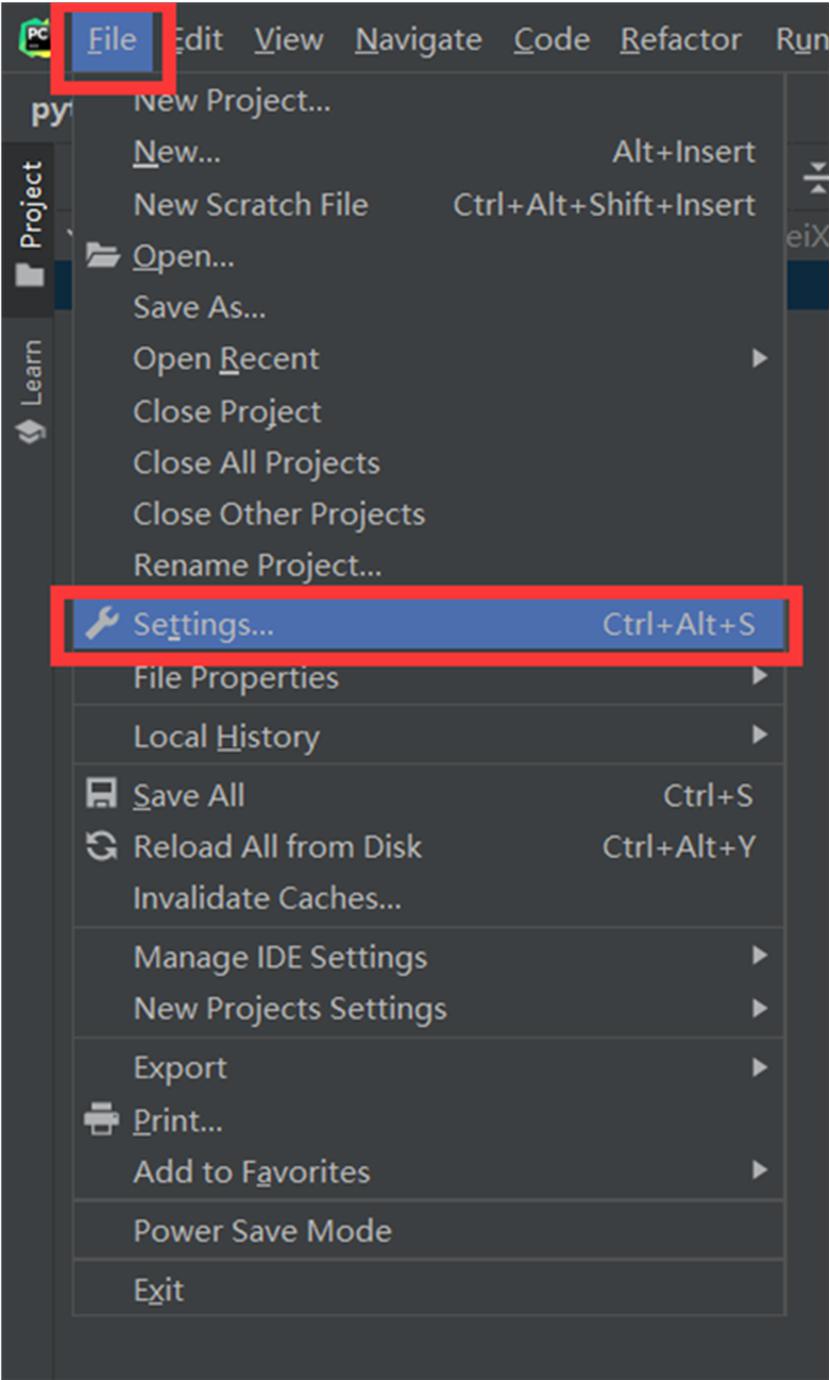This screenshot has width=830, height=1380.
Task: Click the wrench icon beside Settings
Action: (x=101, y=624)
